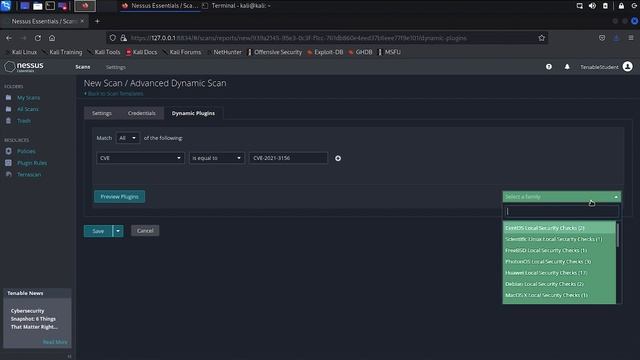
Task: Close the Nessus Essentials browser tab
Action: tap(82, 21)
